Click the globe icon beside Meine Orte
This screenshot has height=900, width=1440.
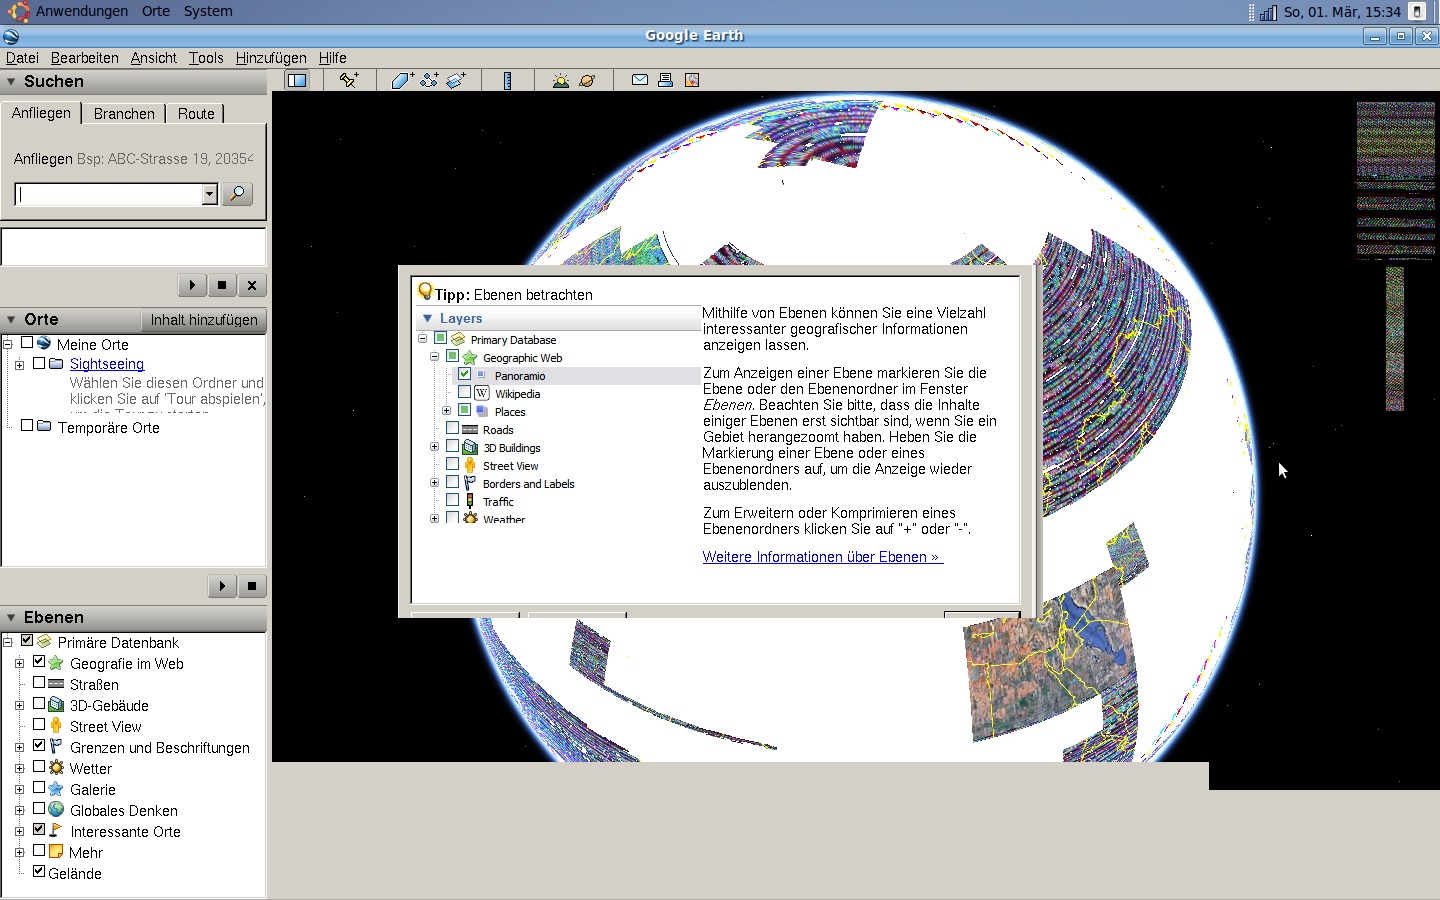[x=44, y=343]
